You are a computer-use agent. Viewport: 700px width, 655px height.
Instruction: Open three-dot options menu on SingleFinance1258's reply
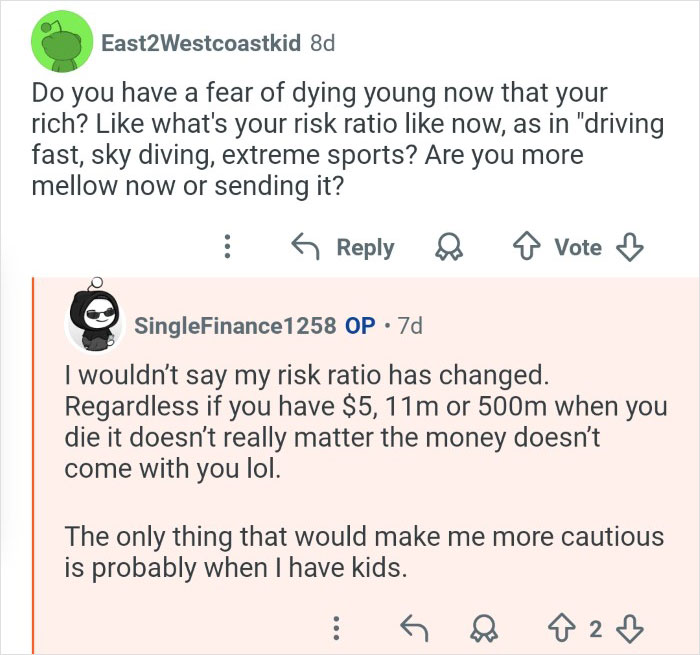pyautogui.click(x=337, y=628)
